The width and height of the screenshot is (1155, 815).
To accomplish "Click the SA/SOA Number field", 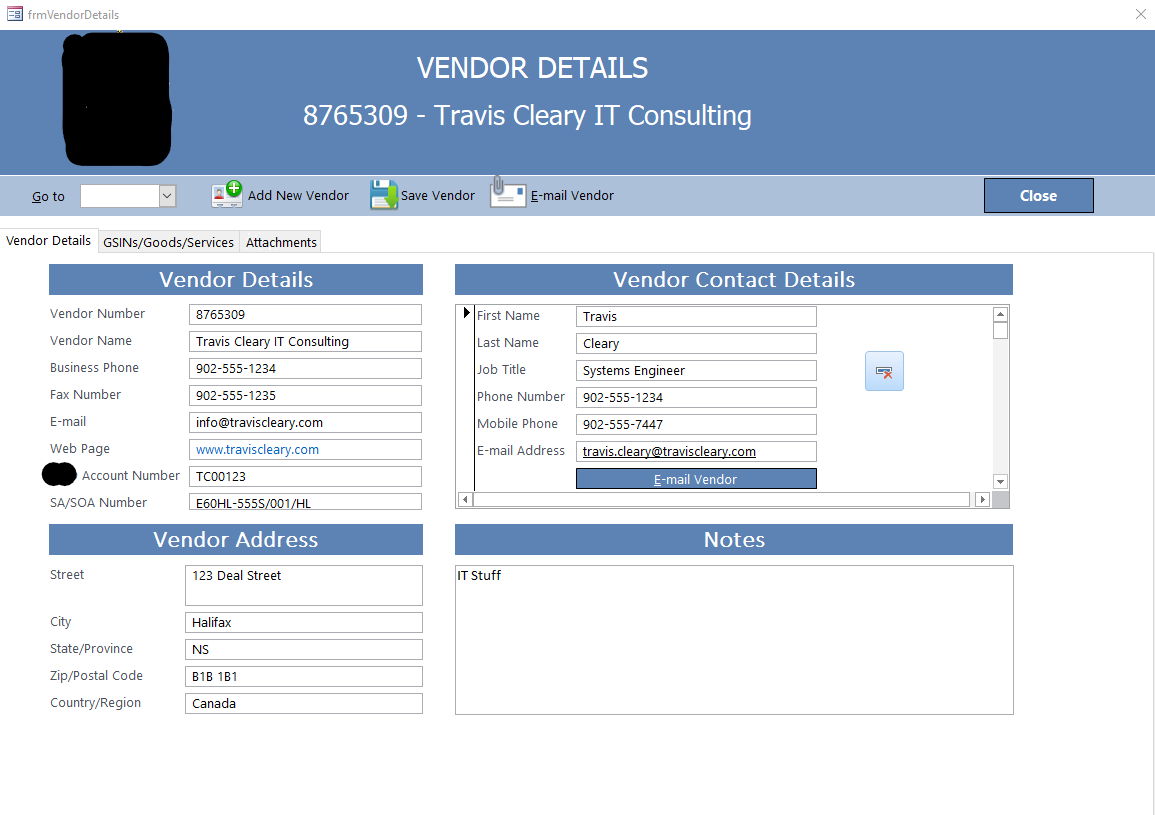I will coord(305,503).
